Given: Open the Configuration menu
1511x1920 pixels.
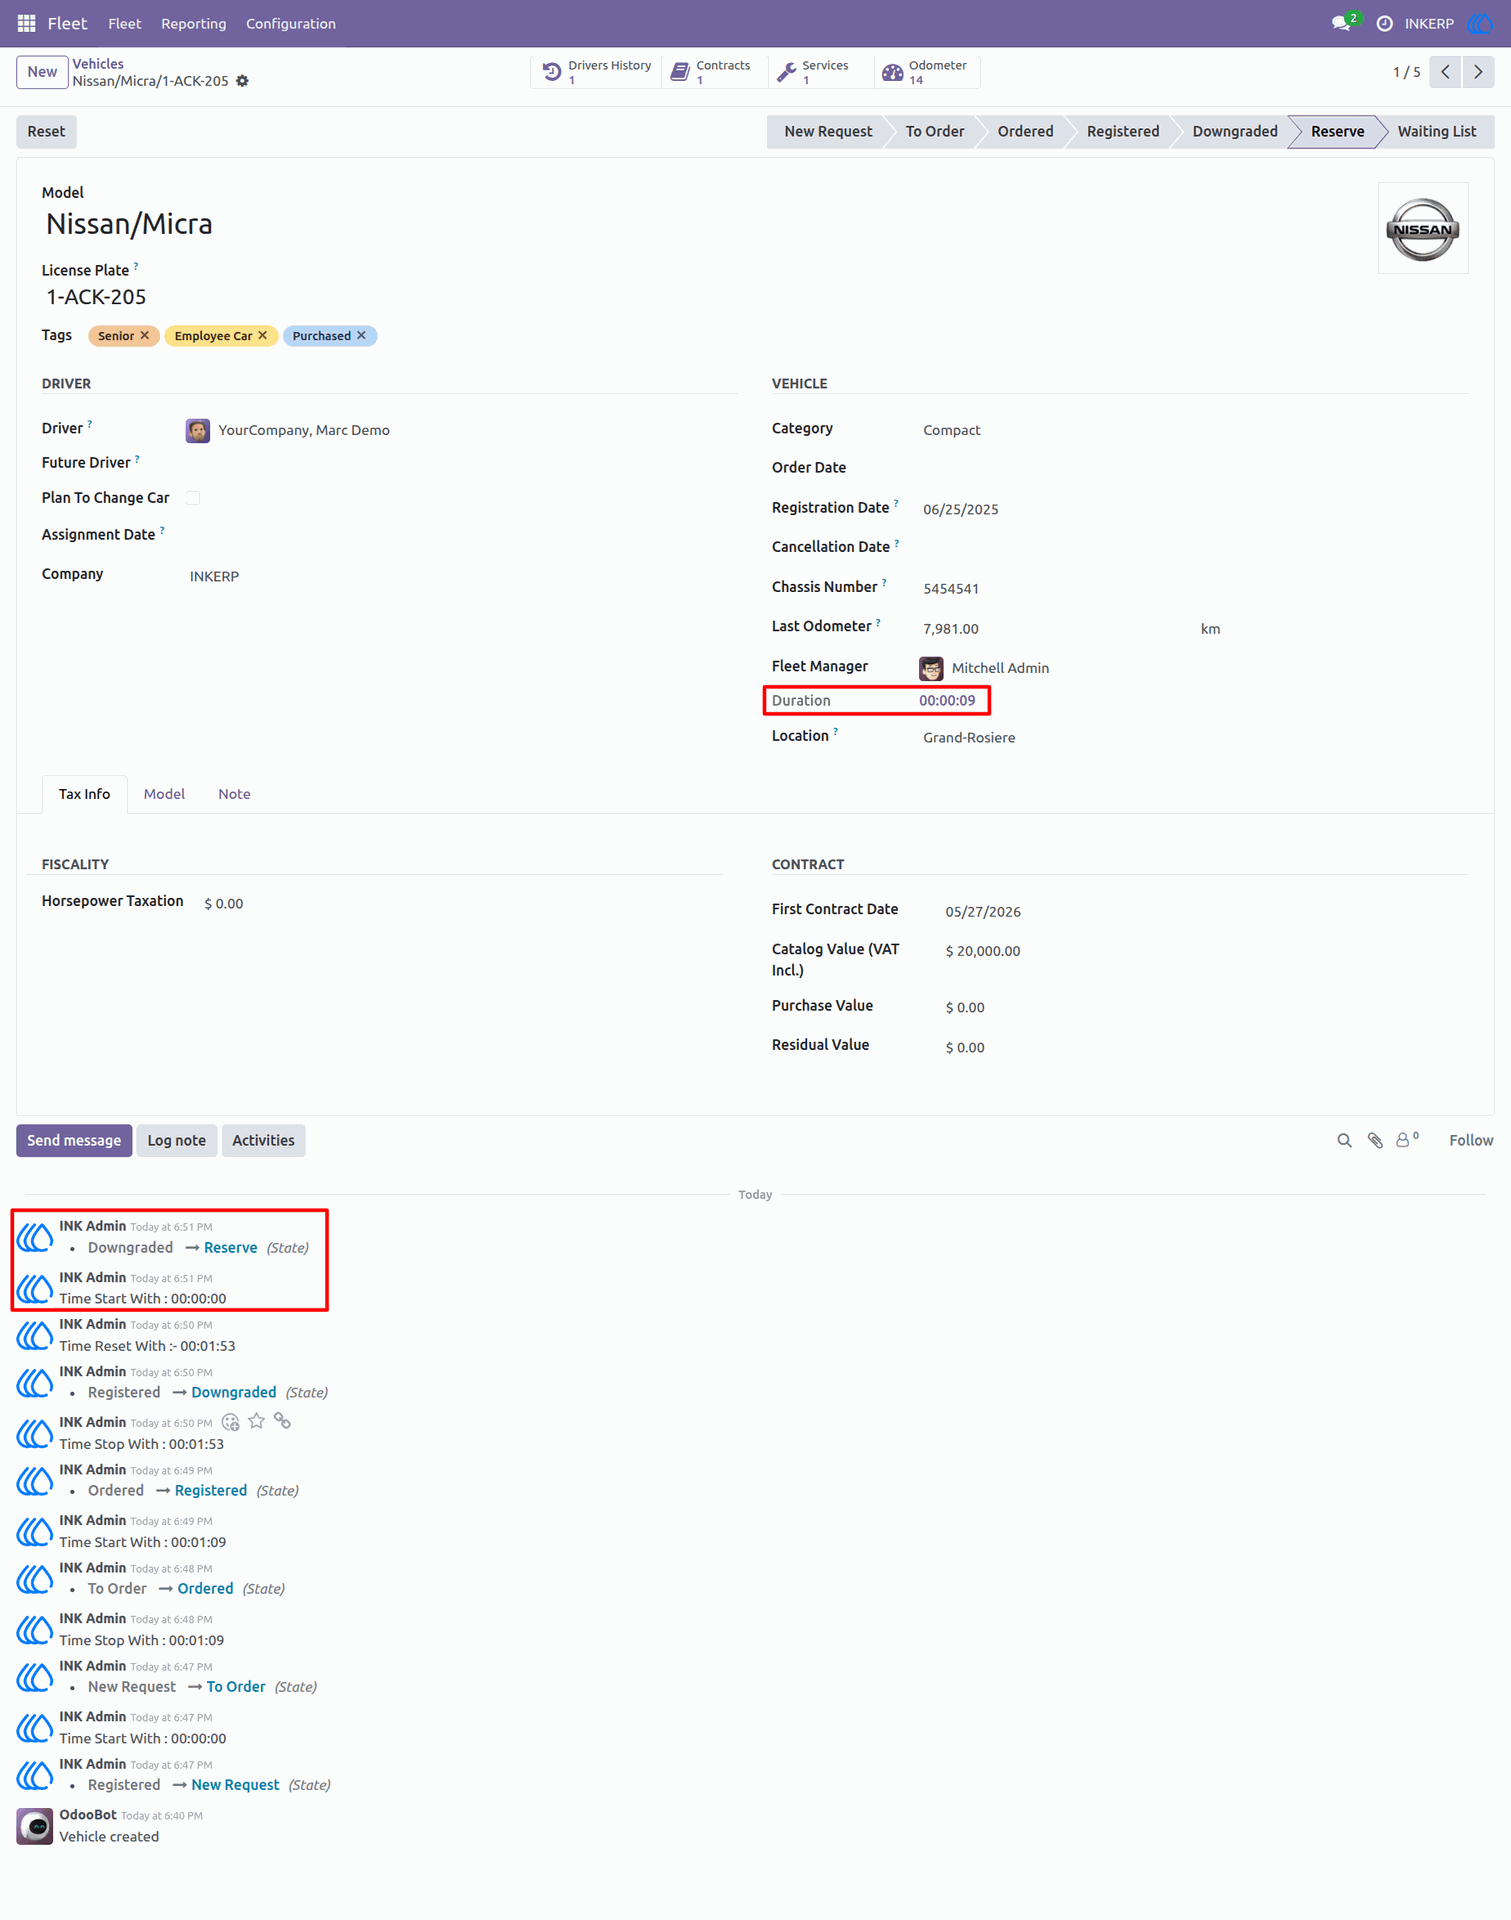Looking at the screenshot, I should click(291, 24).
